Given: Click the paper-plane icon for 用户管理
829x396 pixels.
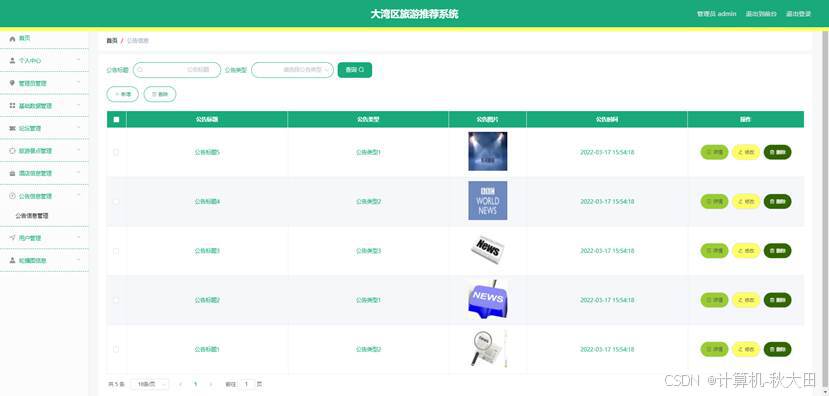Looking at the screenshot, I should pos(12,238).
